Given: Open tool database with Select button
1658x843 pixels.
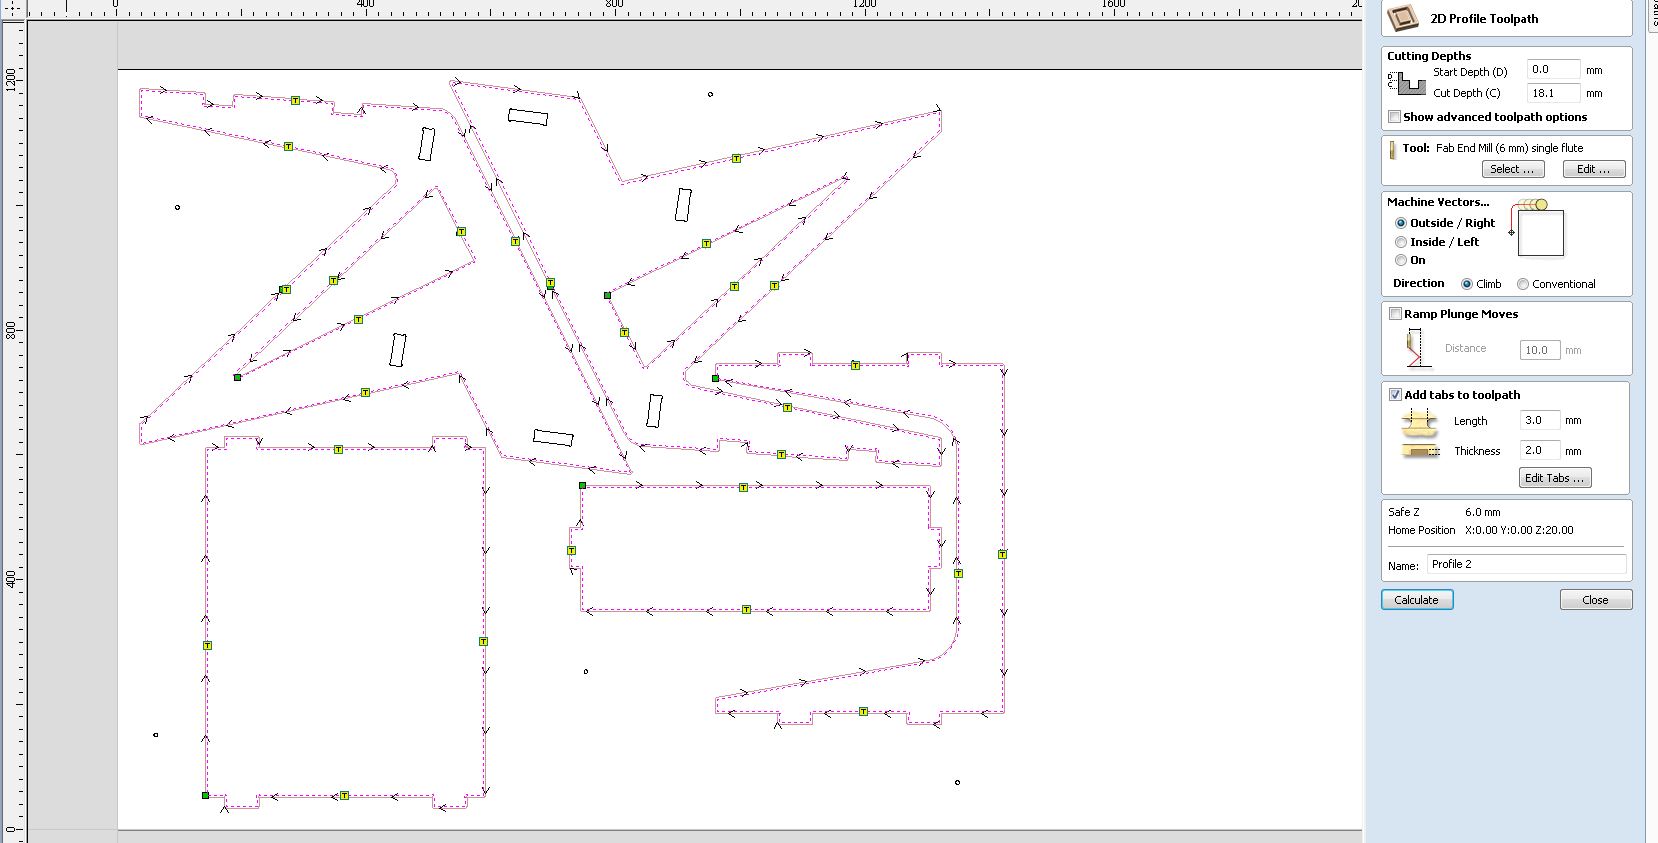Looking at the screenshot, I should point(1512,169).
